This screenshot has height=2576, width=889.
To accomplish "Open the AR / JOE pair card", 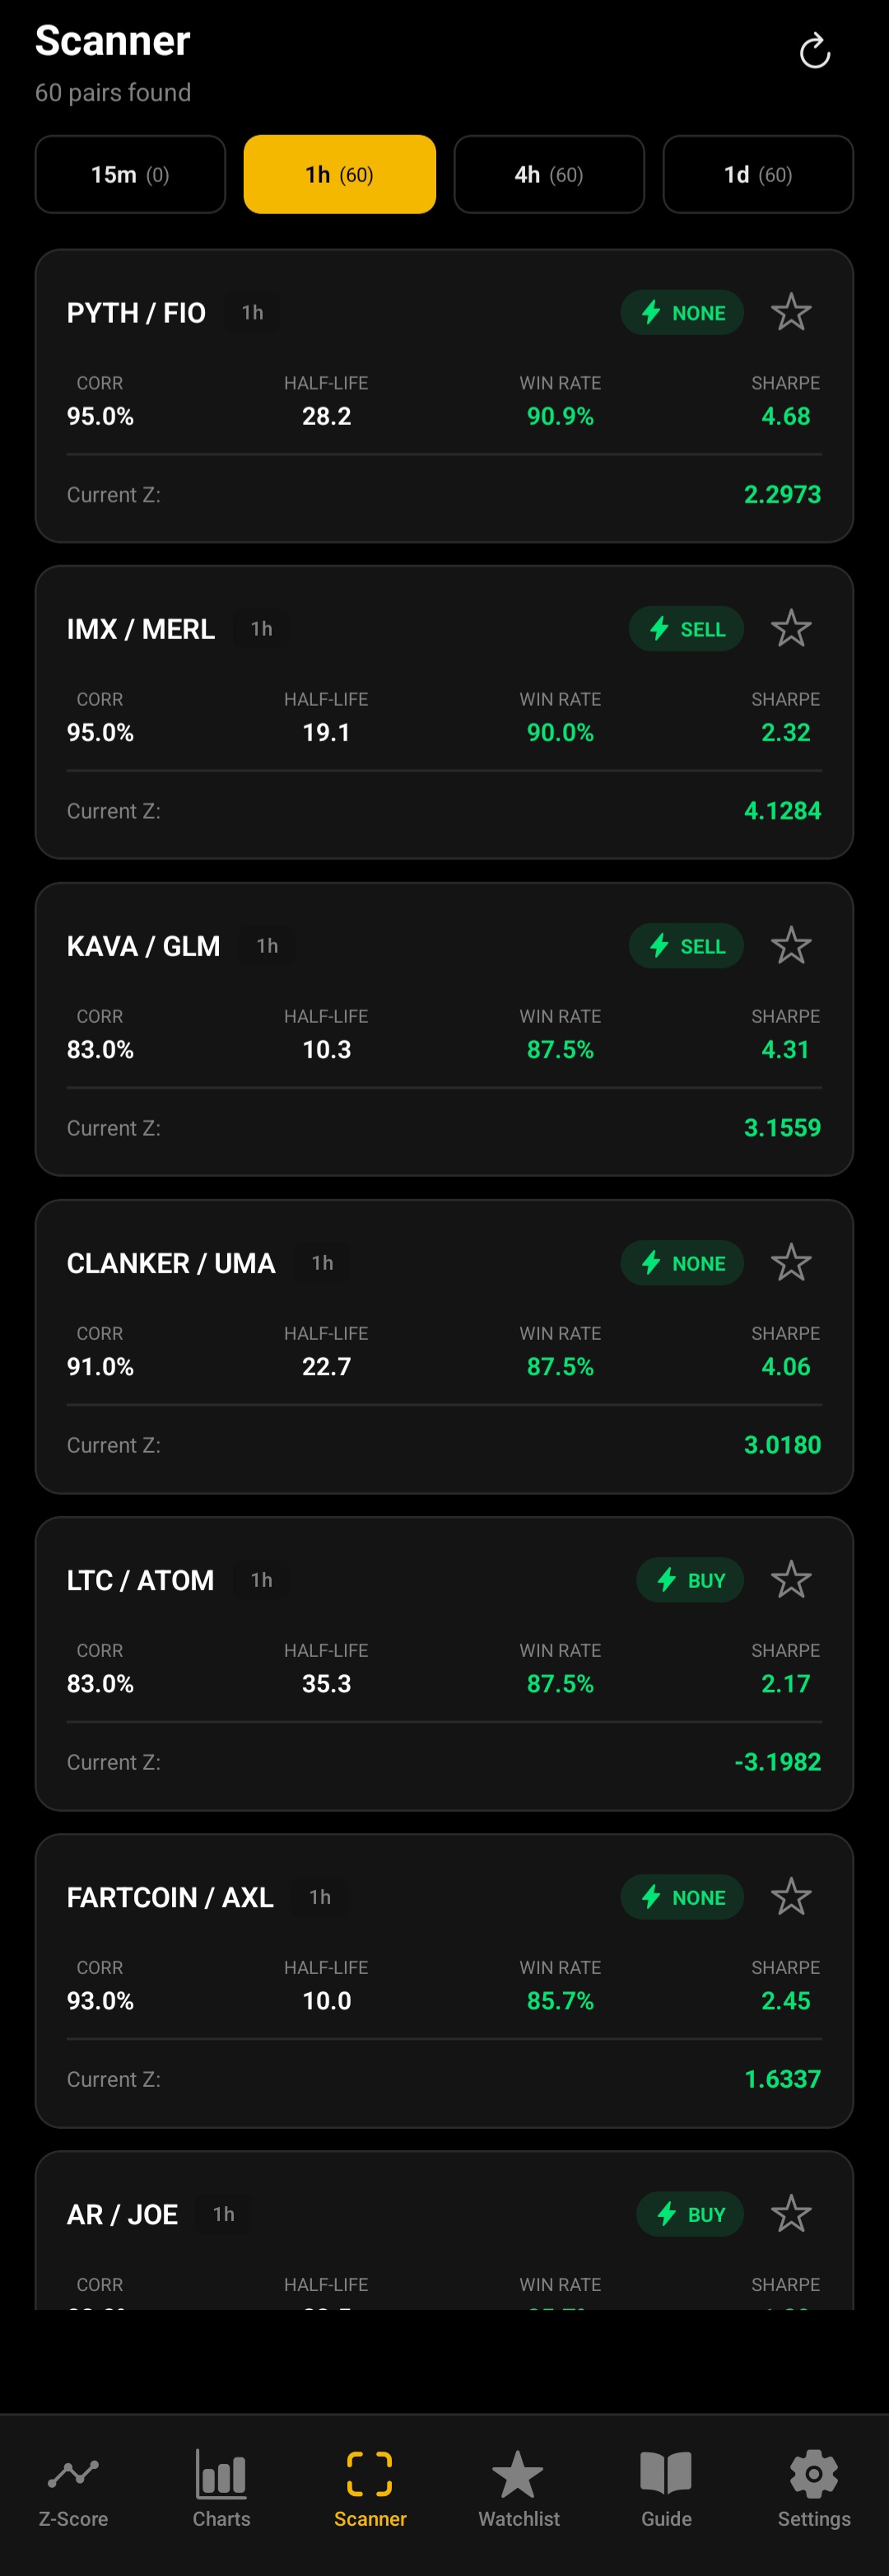I will coord(400,2250).
